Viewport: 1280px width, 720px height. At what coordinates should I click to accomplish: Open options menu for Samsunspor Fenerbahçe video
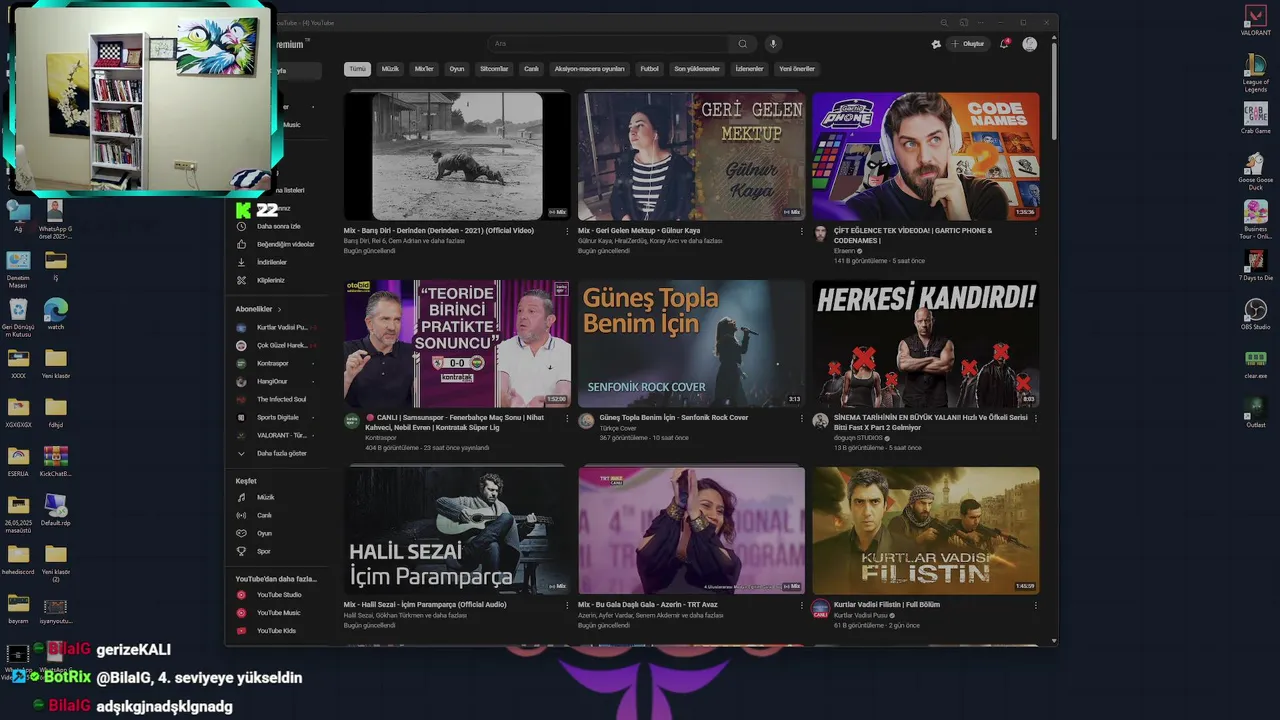[567, 418]
